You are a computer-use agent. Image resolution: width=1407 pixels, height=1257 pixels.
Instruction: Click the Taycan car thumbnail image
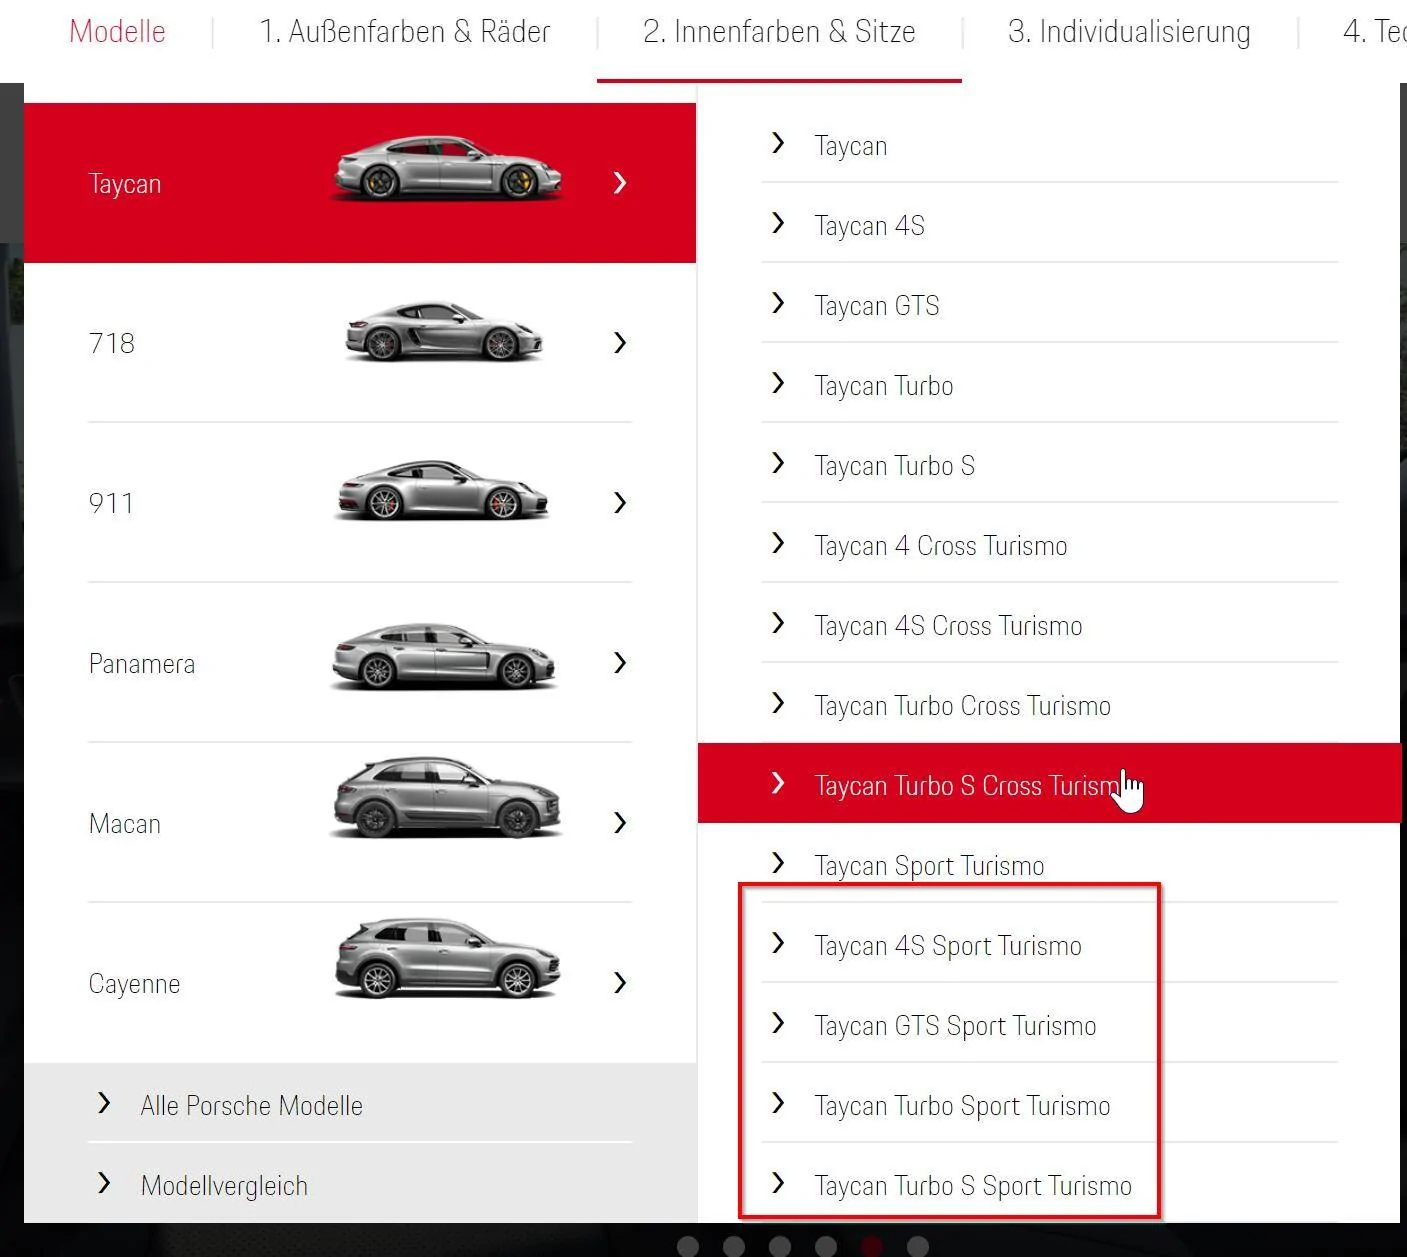(447, 168)
